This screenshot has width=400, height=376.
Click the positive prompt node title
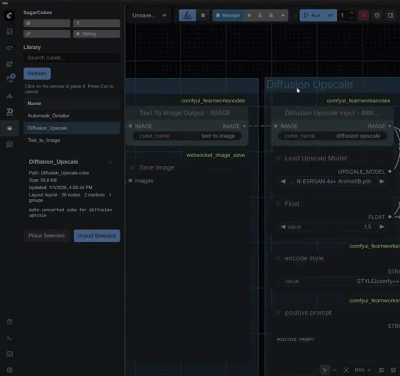coord(308,313)
